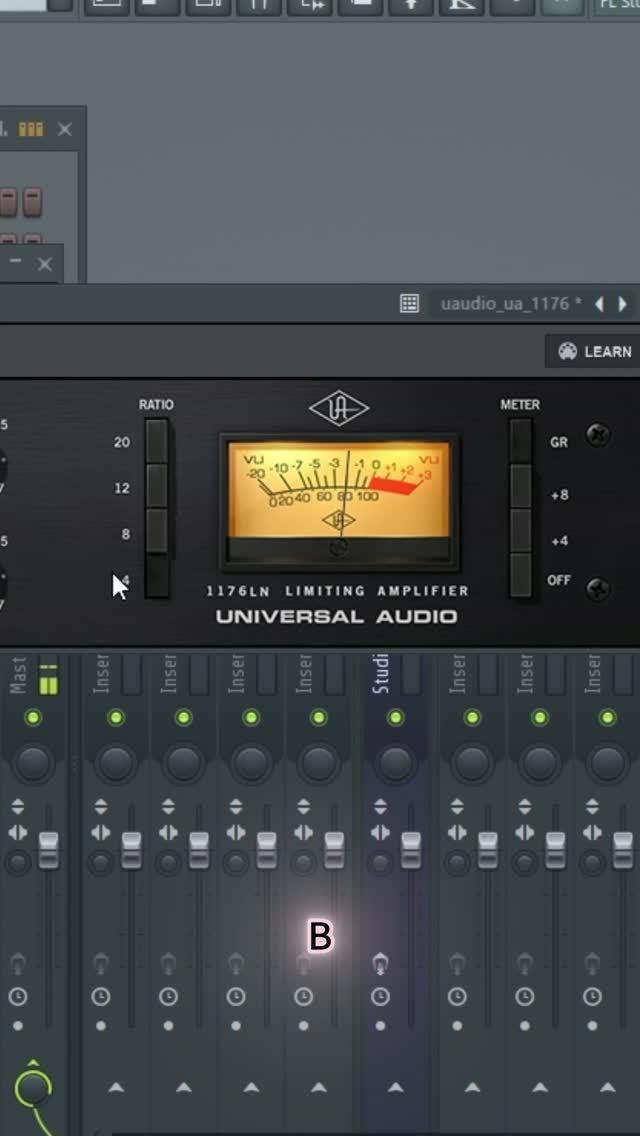
Task: Expand send arrow under first Insert after Master
Action: (x=115, y=1087)
